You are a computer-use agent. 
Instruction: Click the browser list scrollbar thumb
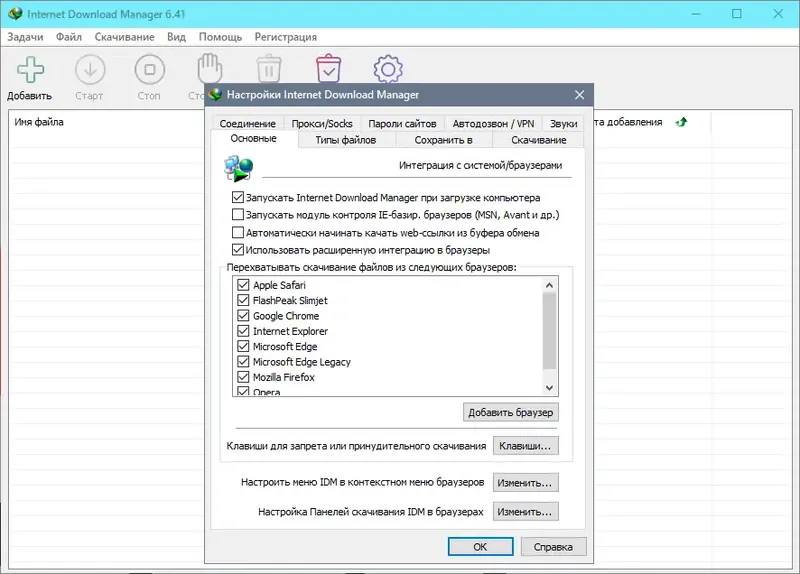549,331
